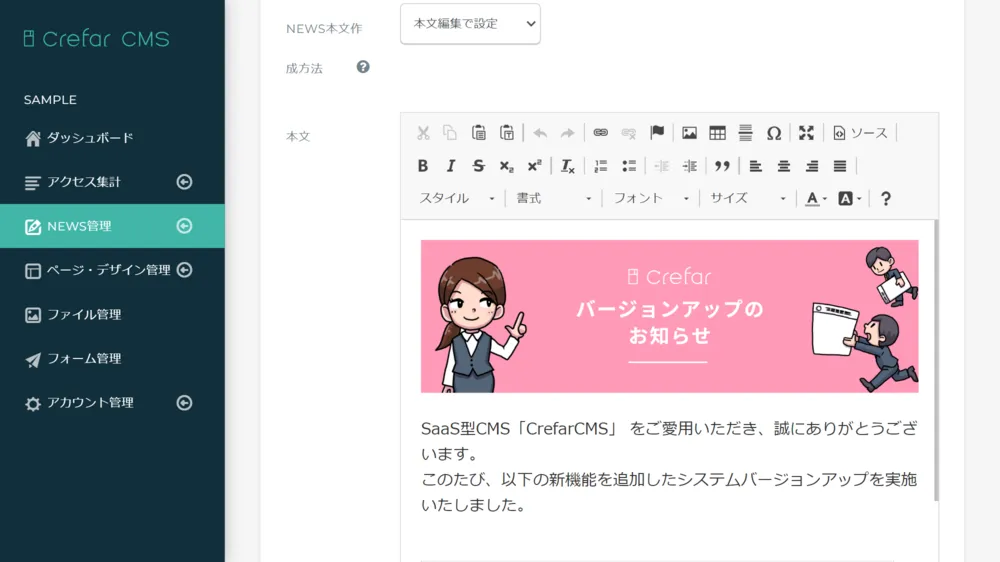Open the 書式 format dropdown

[x=554, y=198]
